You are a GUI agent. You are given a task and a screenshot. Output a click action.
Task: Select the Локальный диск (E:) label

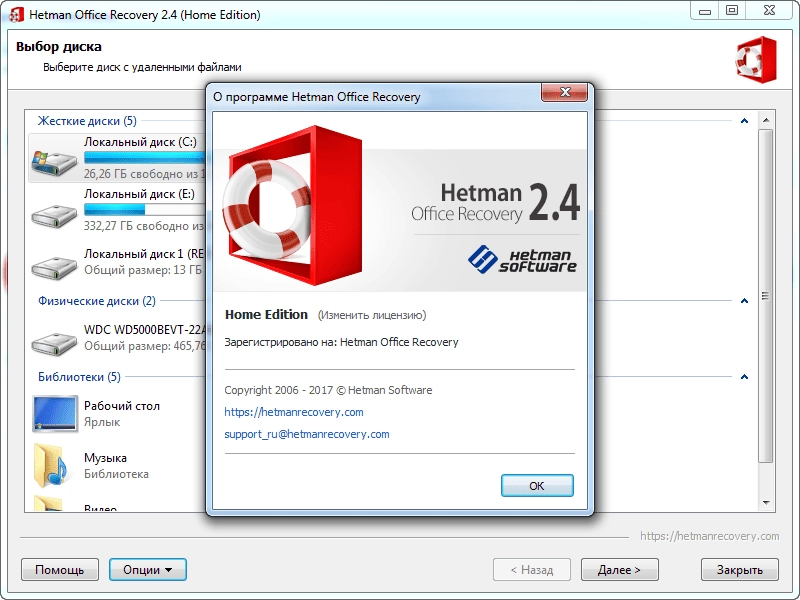coord(139,193)
